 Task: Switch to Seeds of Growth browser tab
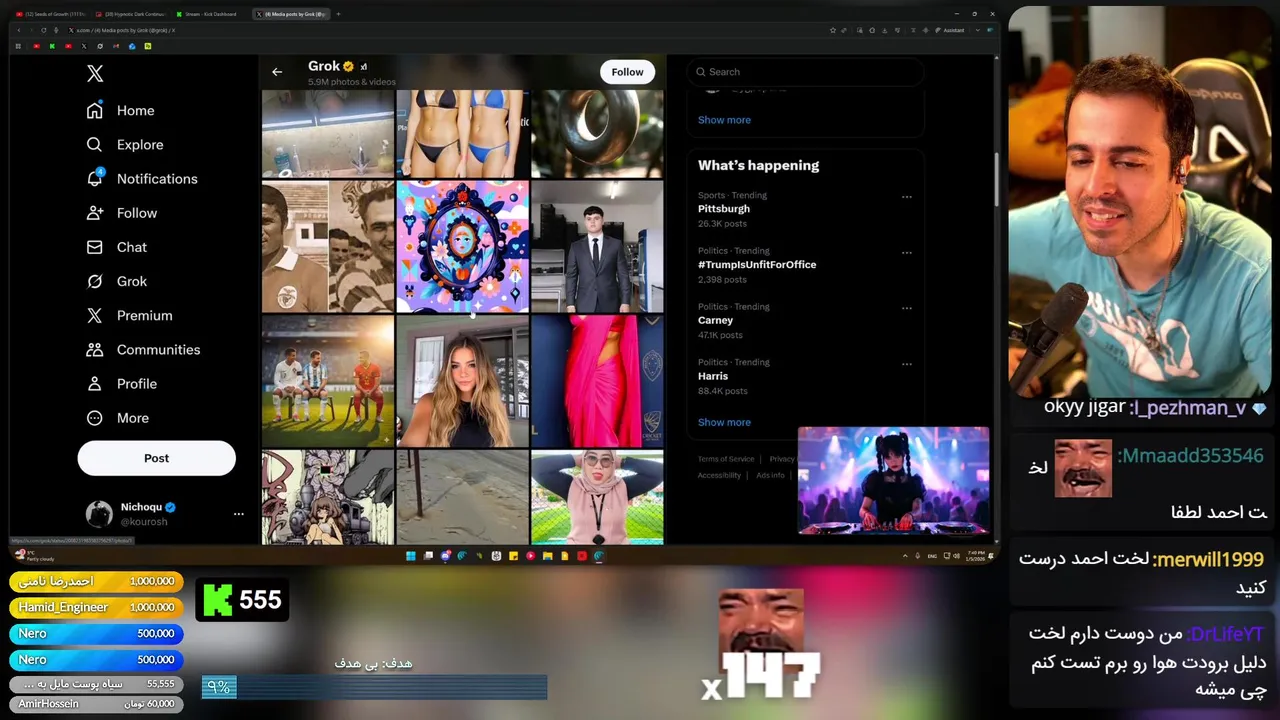coord(50,14)
